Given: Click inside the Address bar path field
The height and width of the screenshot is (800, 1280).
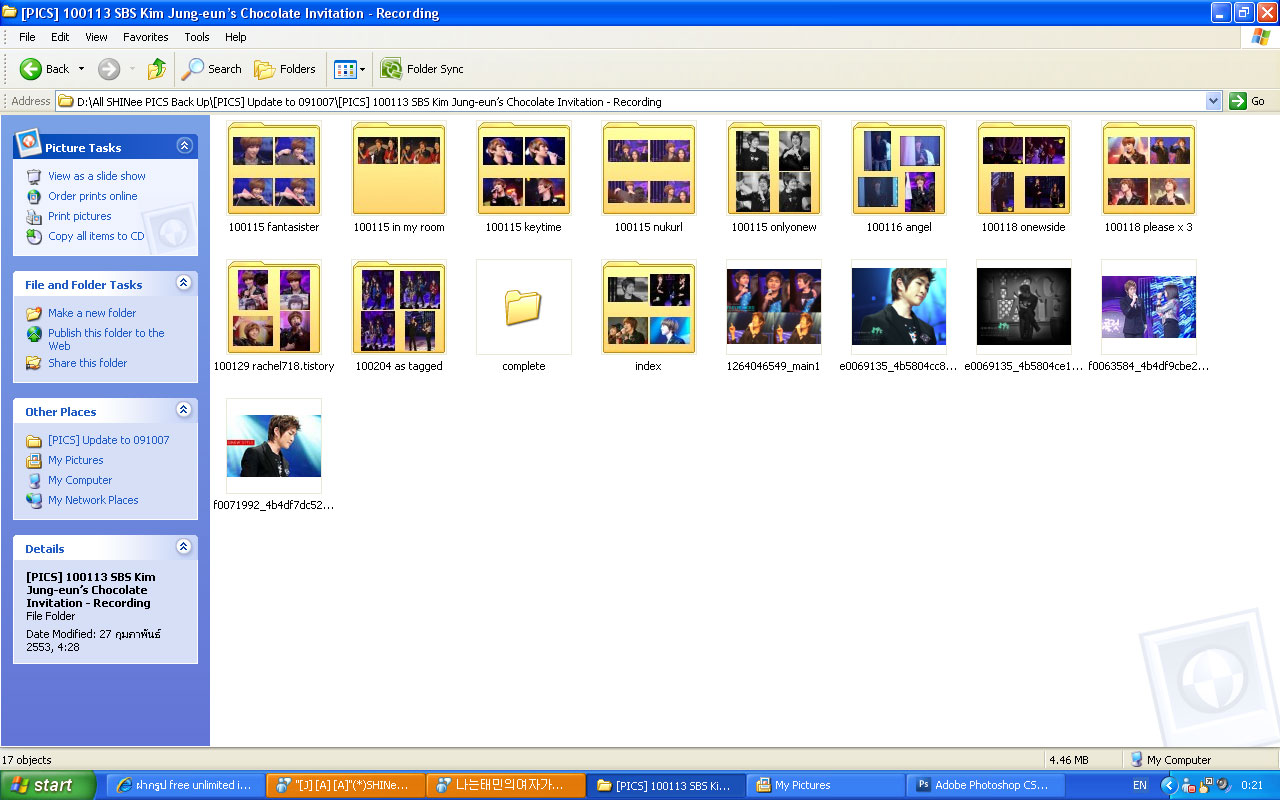Looking at the screenshot, I should [639, 101].
